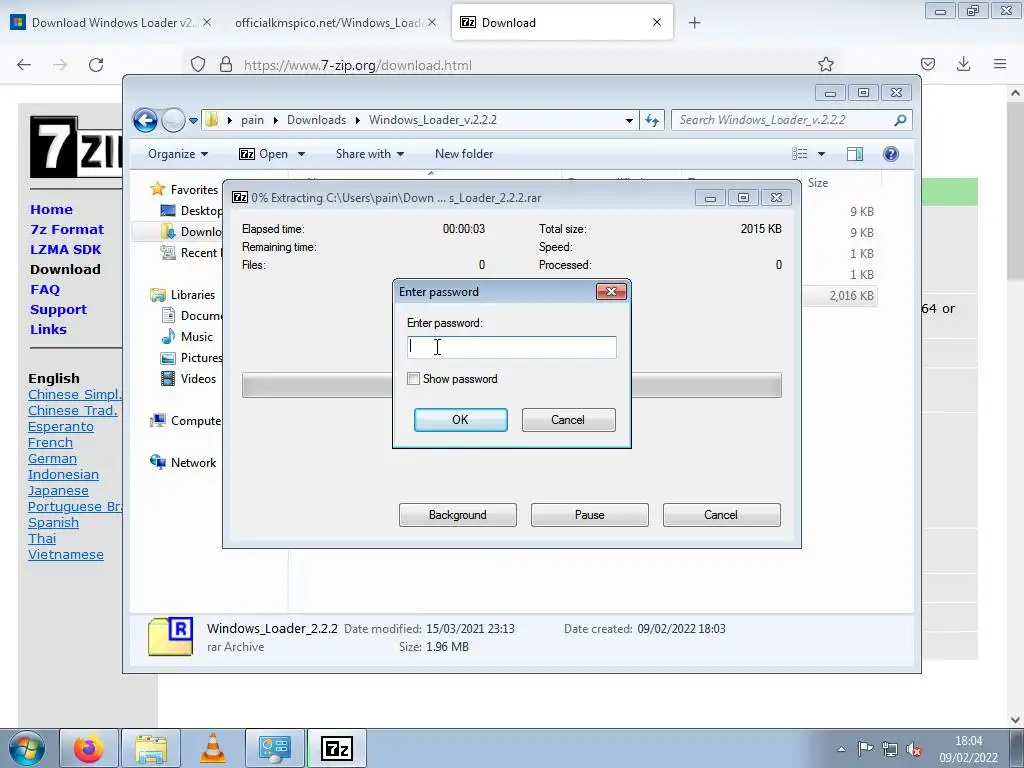Viewport: 1024px width, 768px height.
Task: Open a new browser tab
Action: (694, 23)
